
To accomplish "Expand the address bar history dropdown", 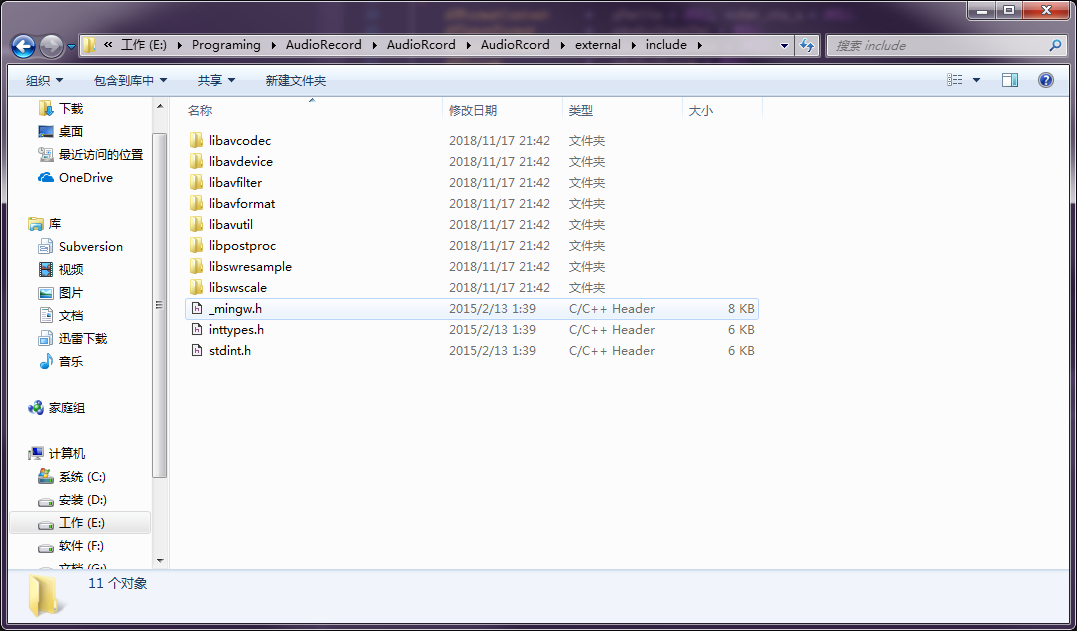I will pos(784,45).
